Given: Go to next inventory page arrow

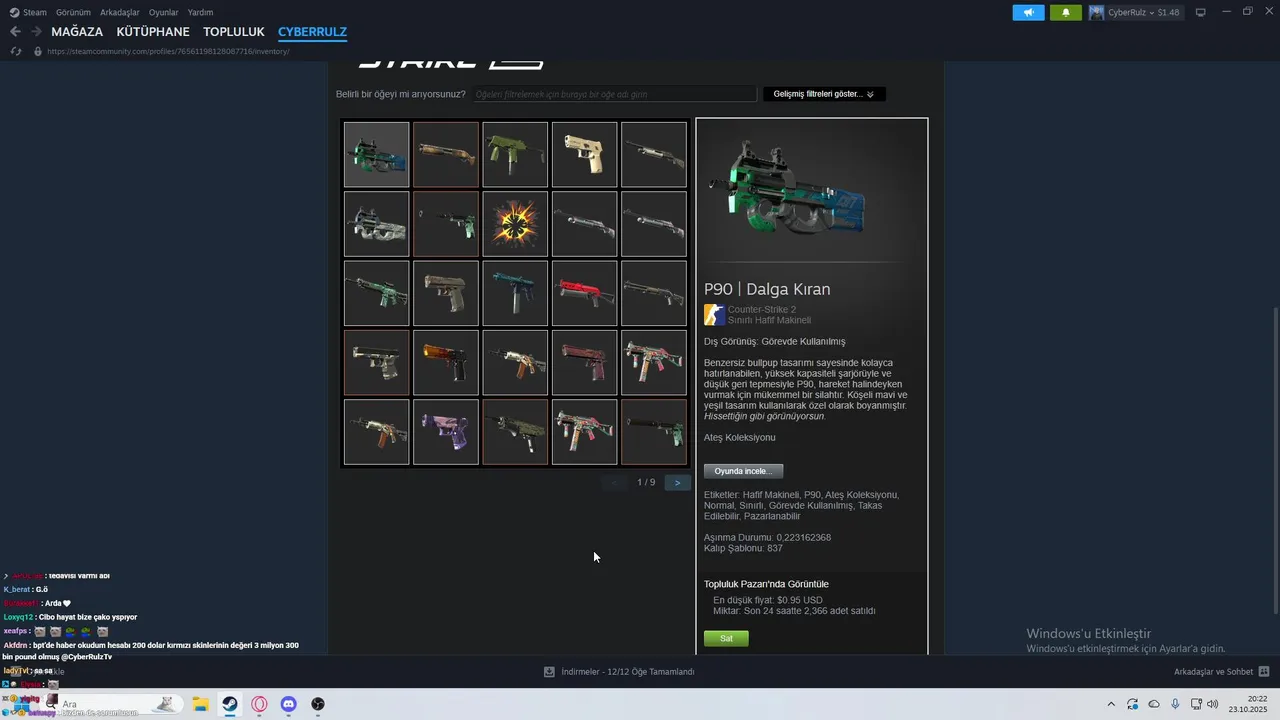Looking at the screenshot, I should tap(677, 482).
